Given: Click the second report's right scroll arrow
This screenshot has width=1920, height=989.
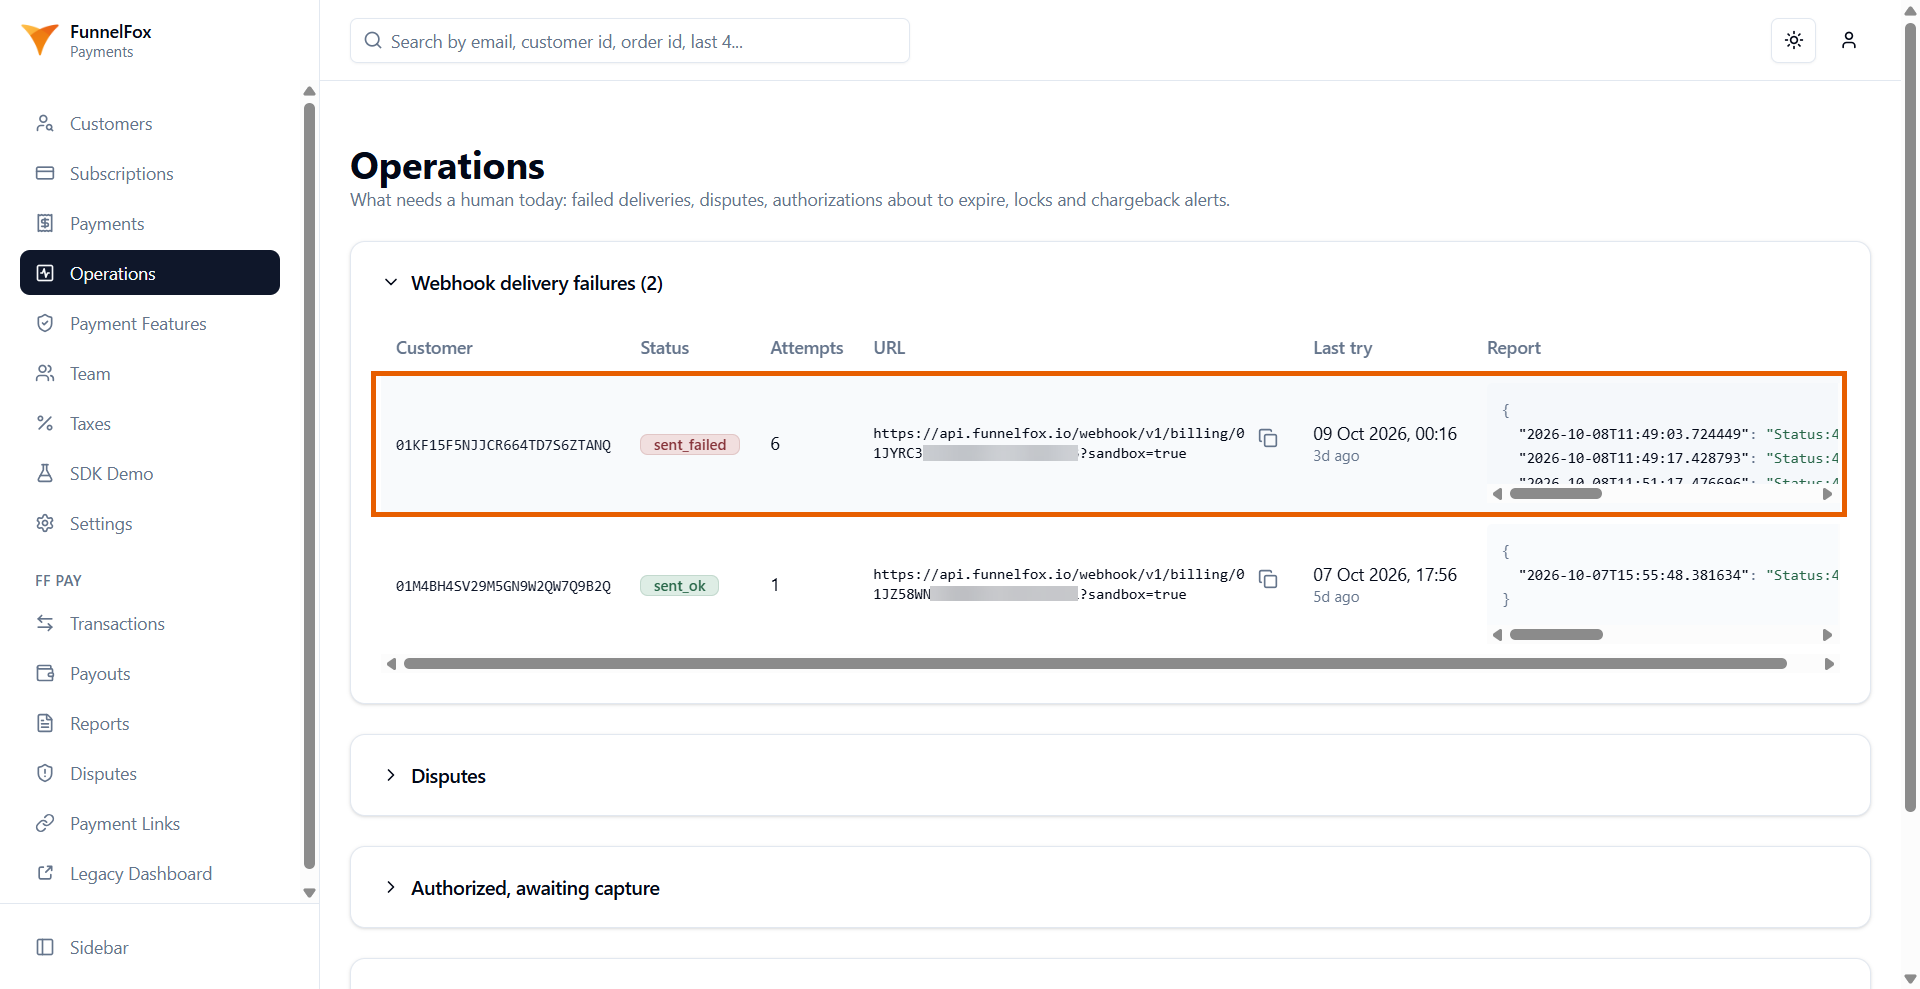Looking at the screenshot, I should (1827, 635).
